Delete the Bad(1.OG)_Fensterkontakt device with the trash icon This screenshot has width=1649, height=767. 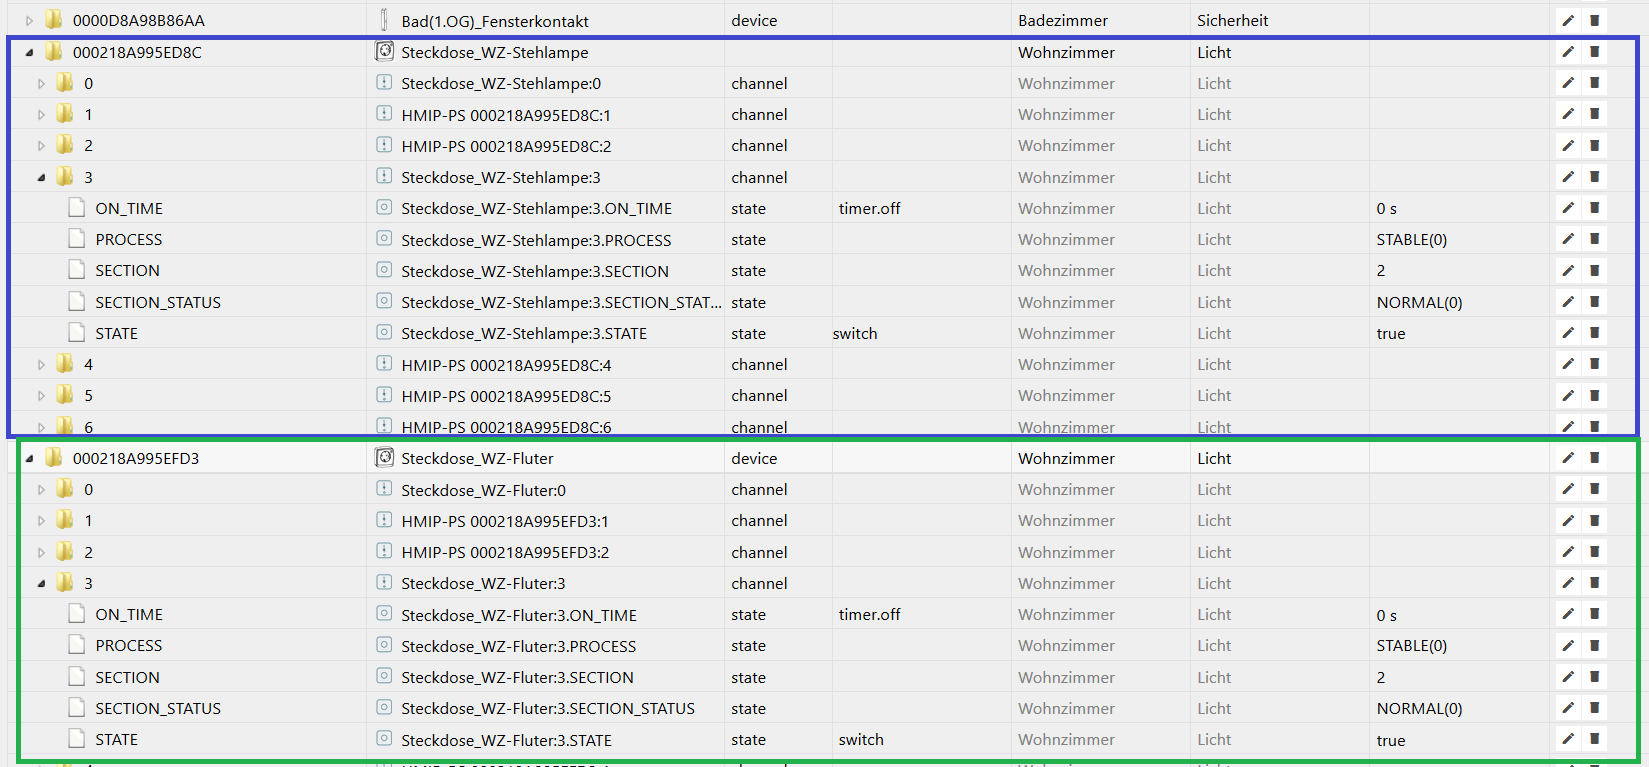tap(1595, 20)
